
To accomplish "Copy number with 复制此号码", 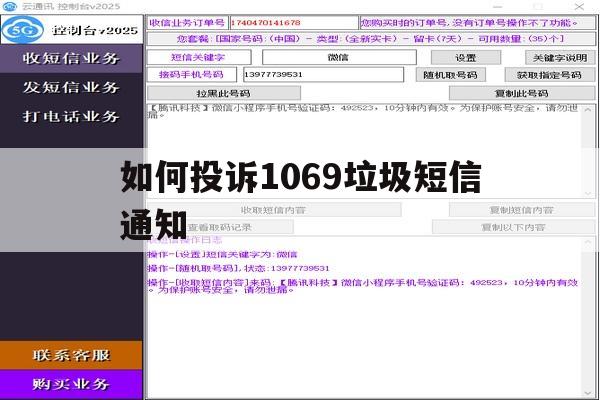I will pos(522,93).
